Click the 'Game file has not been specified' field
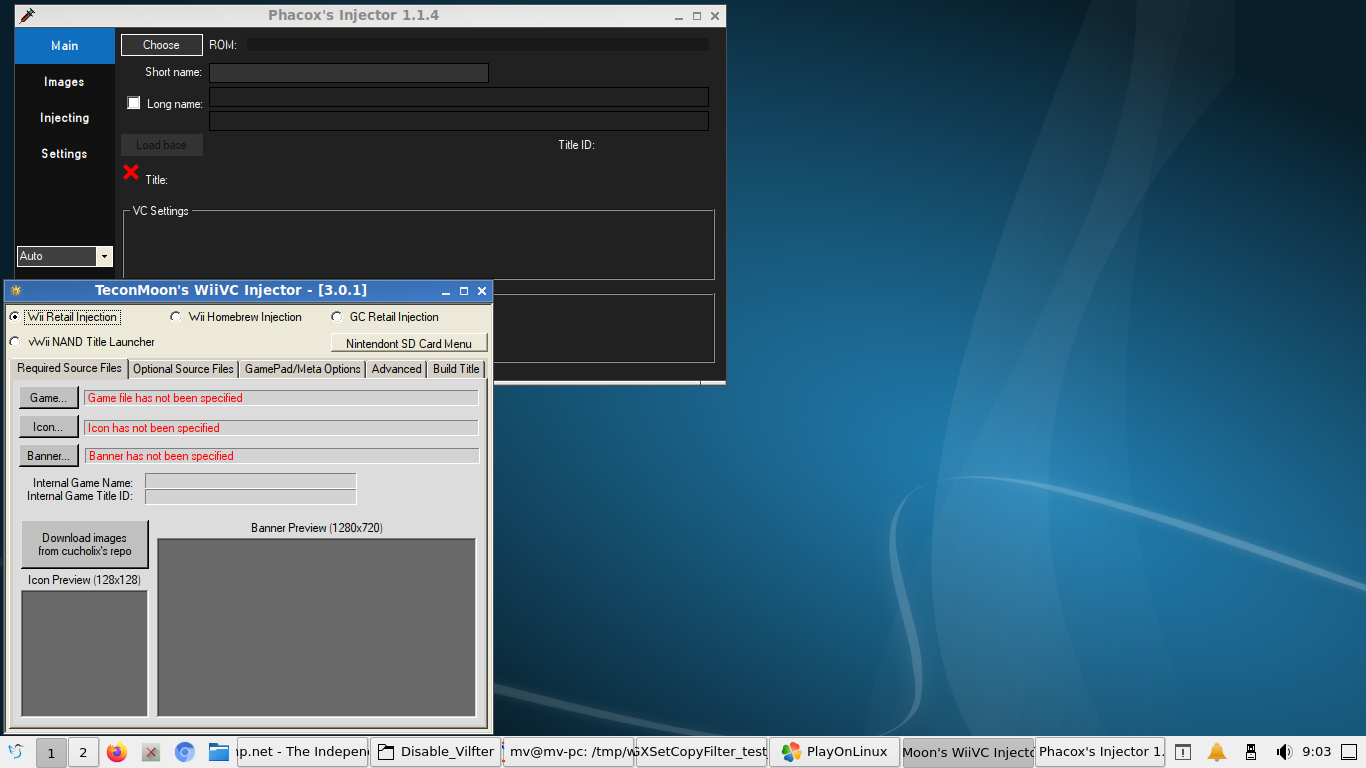The image size is (1366, 768). 281,398
